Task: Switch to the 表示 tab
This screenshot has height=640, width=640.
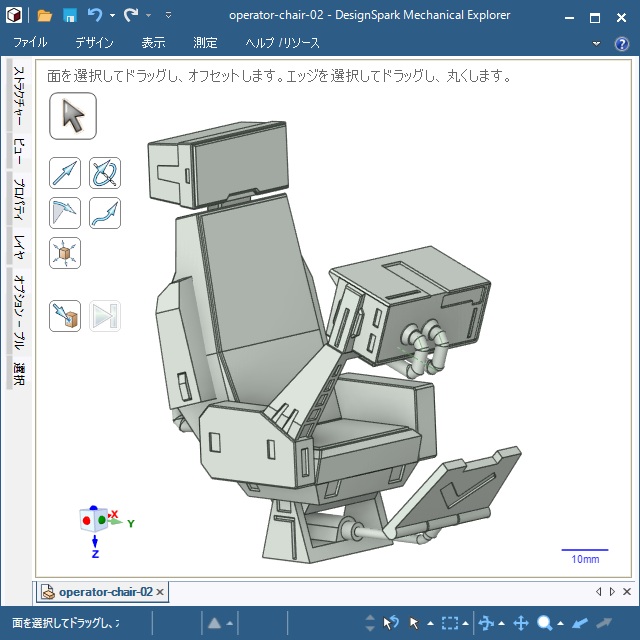Action: 153,42
